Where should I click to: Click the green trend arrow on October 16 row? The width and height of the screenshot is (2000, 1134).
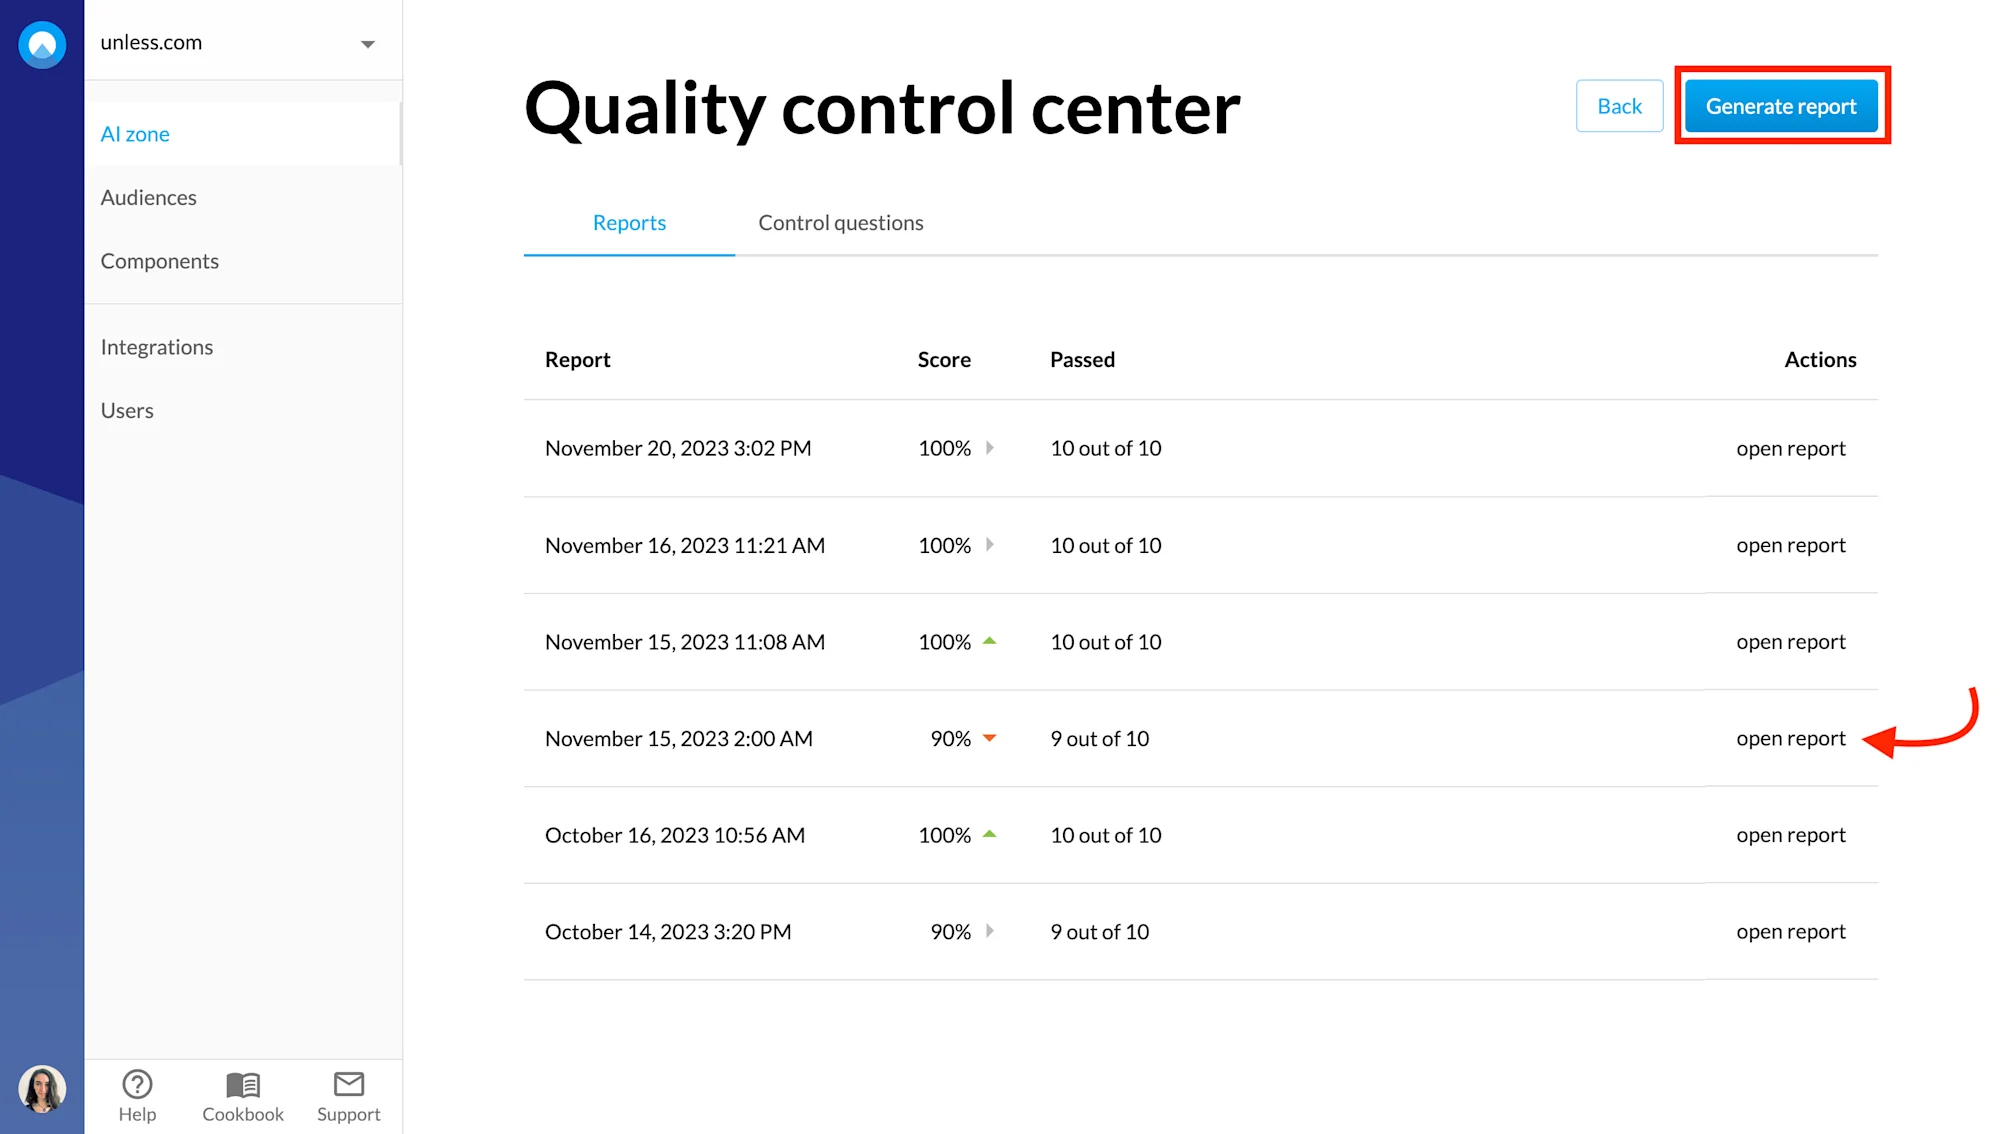(990, 834)
